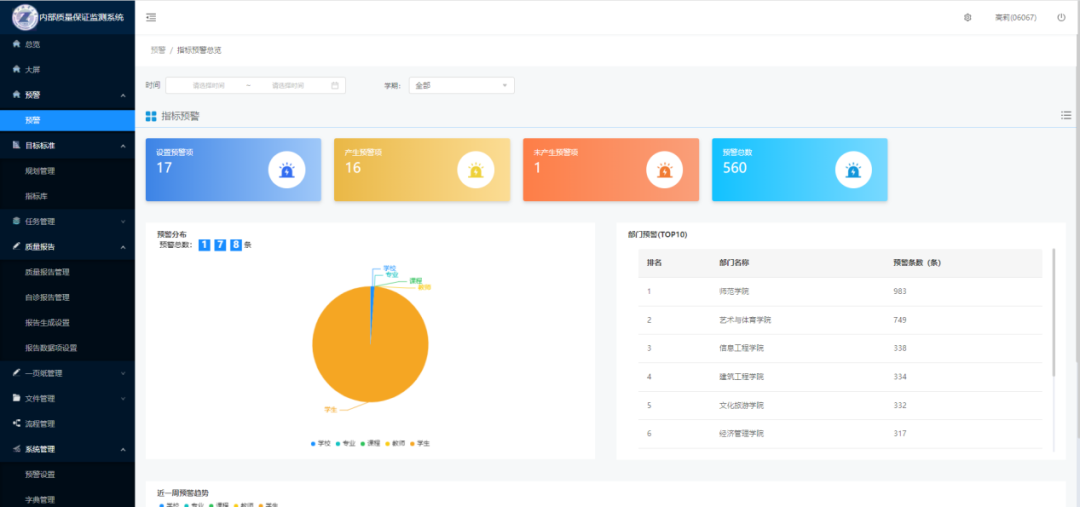Expand the 任务管理 sidebar menu

click(x=67, y=221)
